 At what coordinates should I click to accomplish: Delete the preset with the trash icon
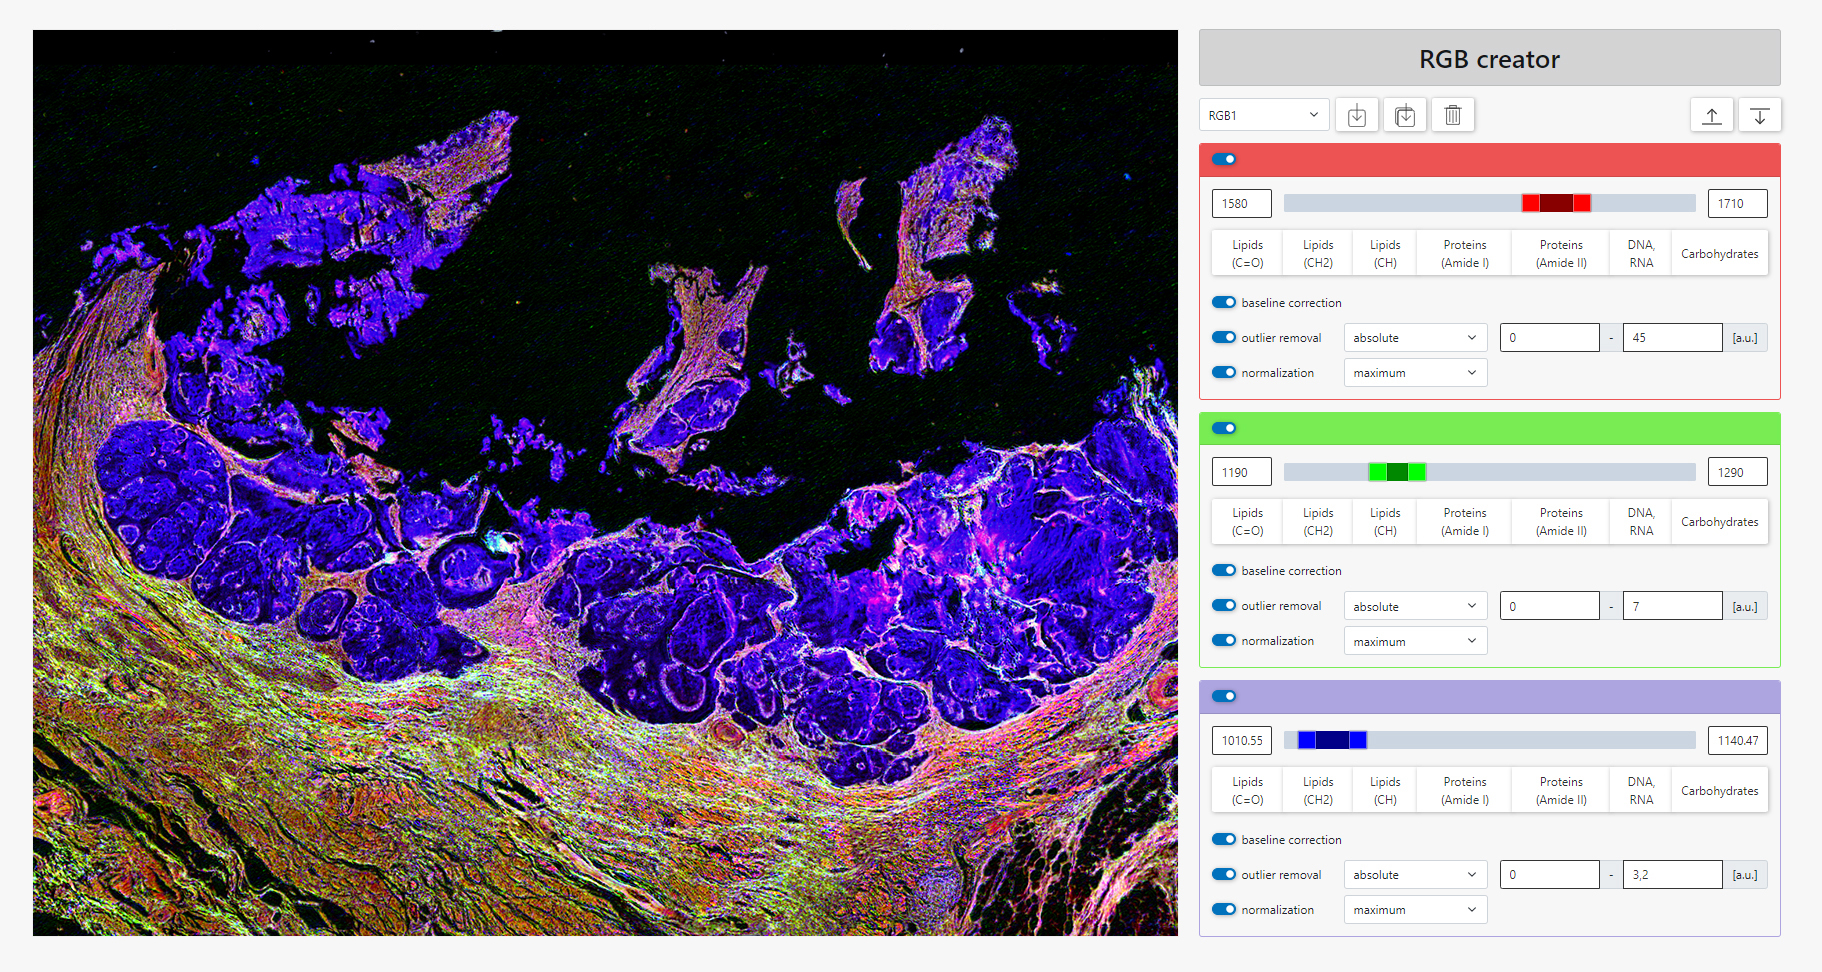coord(1453,115)
